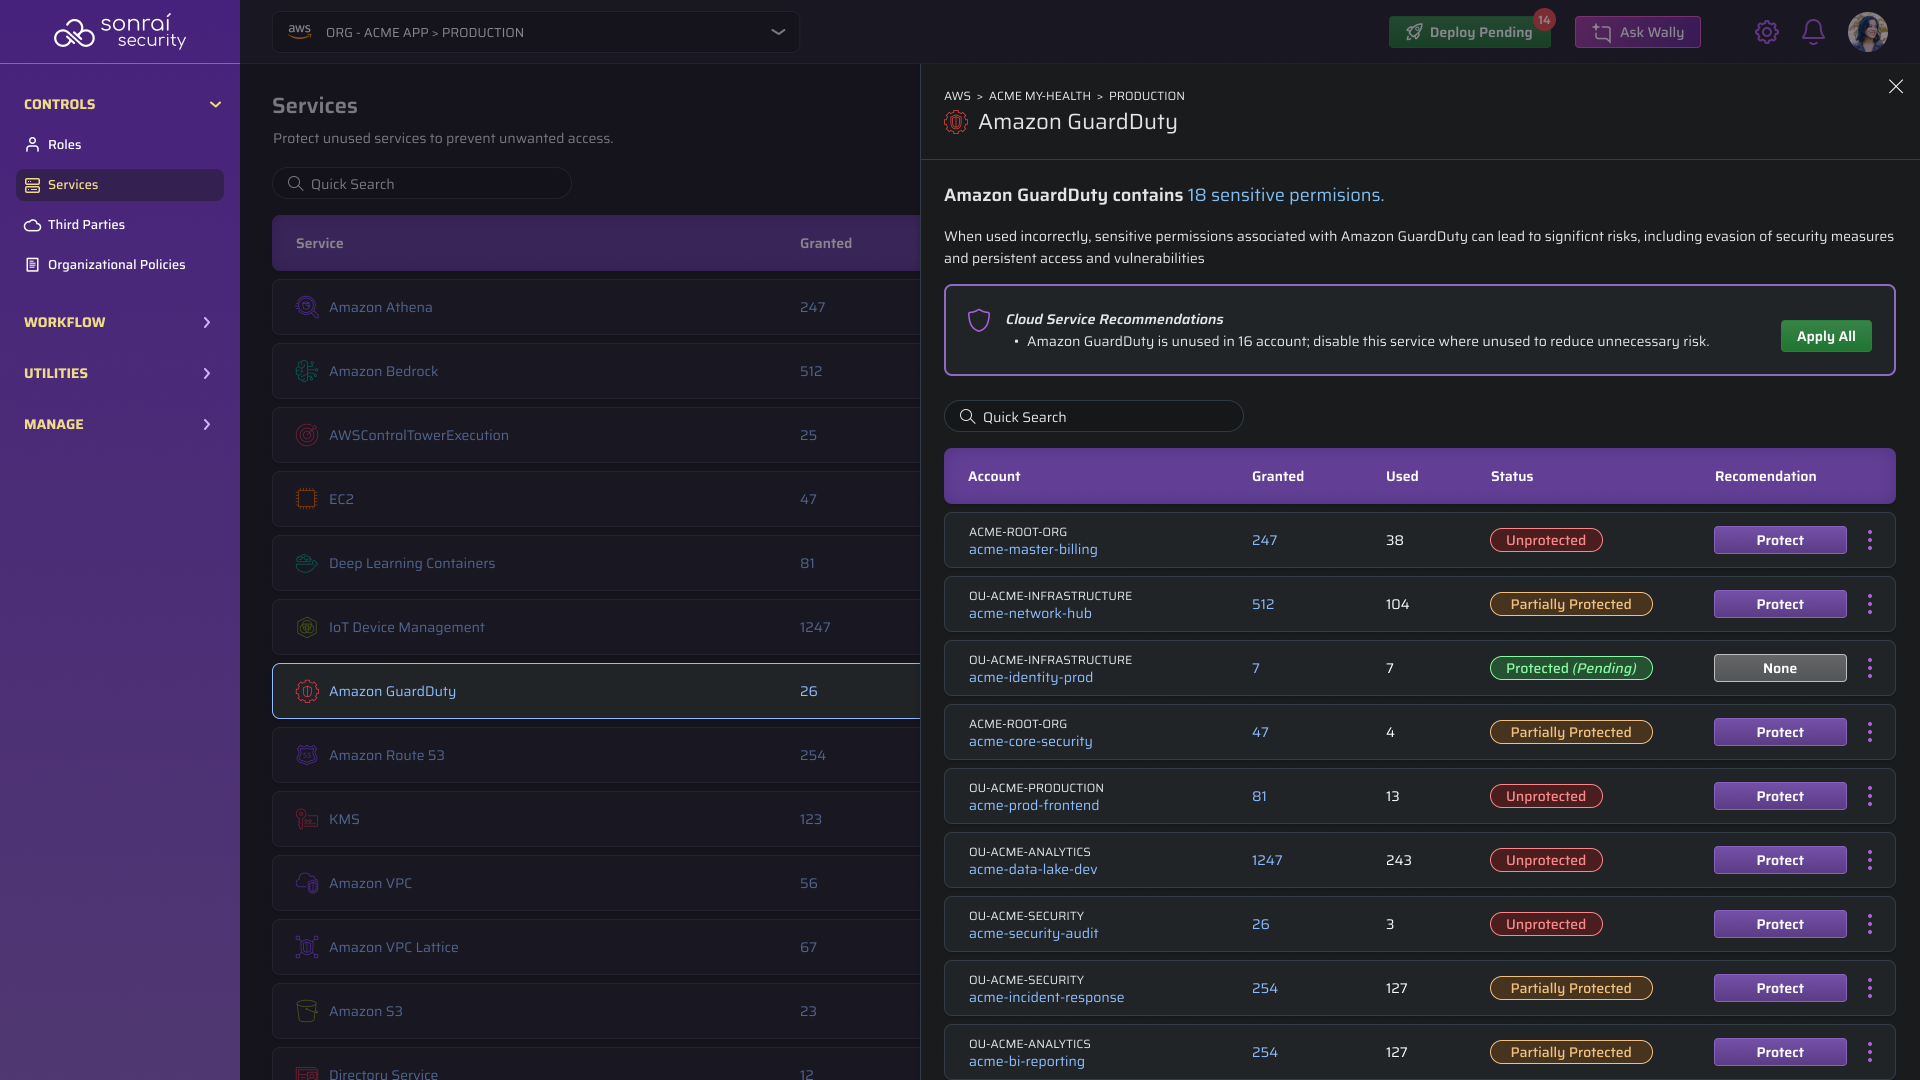Click Apply All recommendations button
The image size is (1920, 1080).
1826,336
